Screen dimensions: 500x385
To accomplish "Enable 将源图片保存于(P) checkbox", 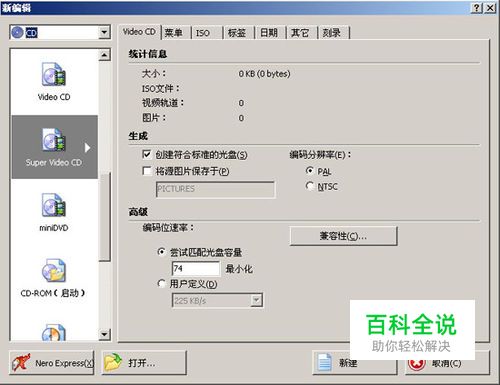I will 146,171.
